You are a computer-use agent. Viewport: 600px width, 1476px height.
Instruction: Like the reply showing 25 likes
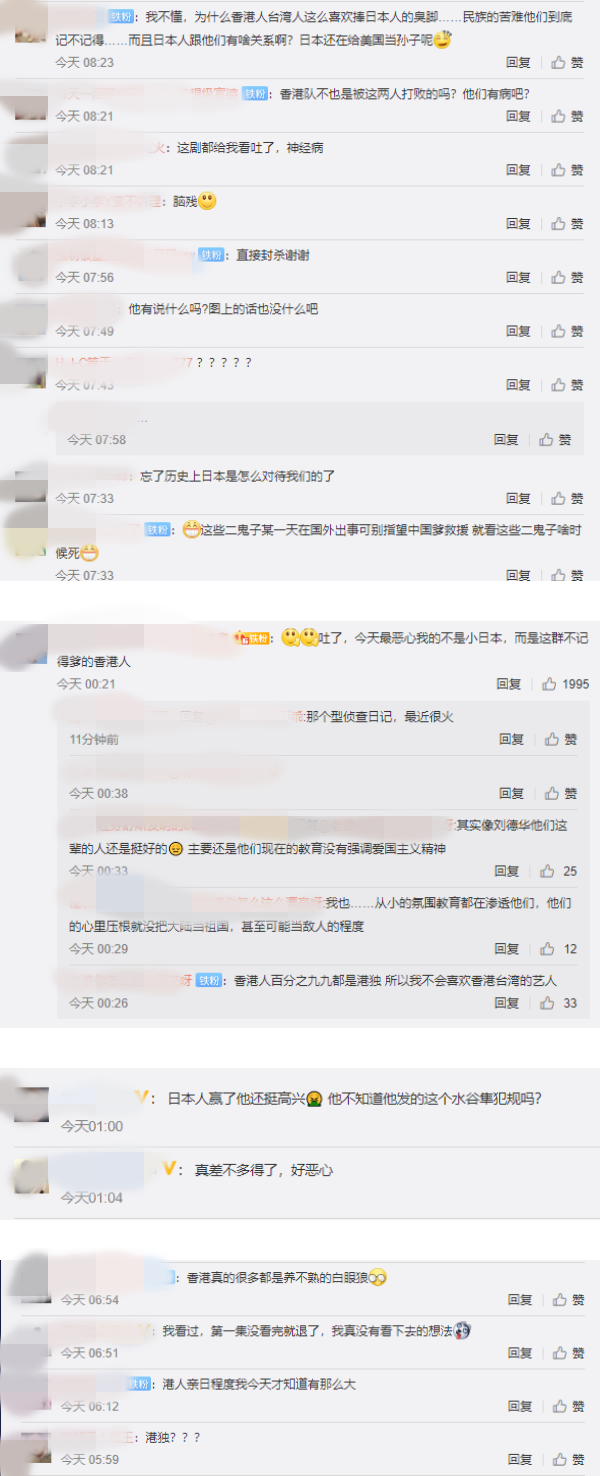pyautogui.click(x=561, y=871)
